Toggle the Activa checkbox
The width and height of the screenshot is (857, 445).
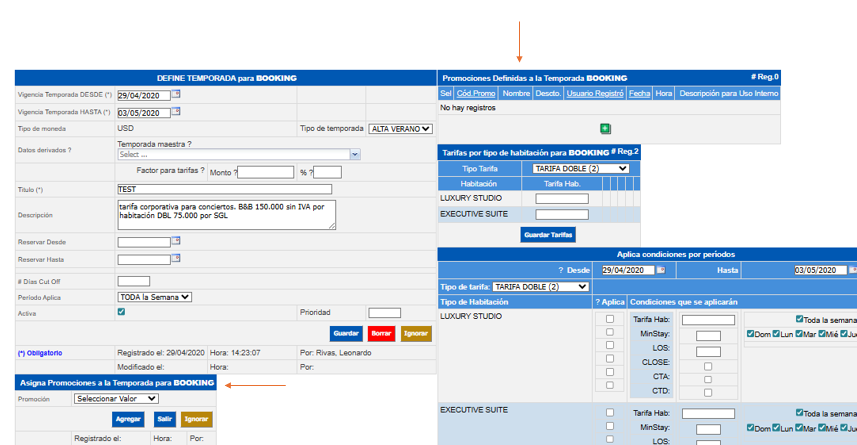121,312
